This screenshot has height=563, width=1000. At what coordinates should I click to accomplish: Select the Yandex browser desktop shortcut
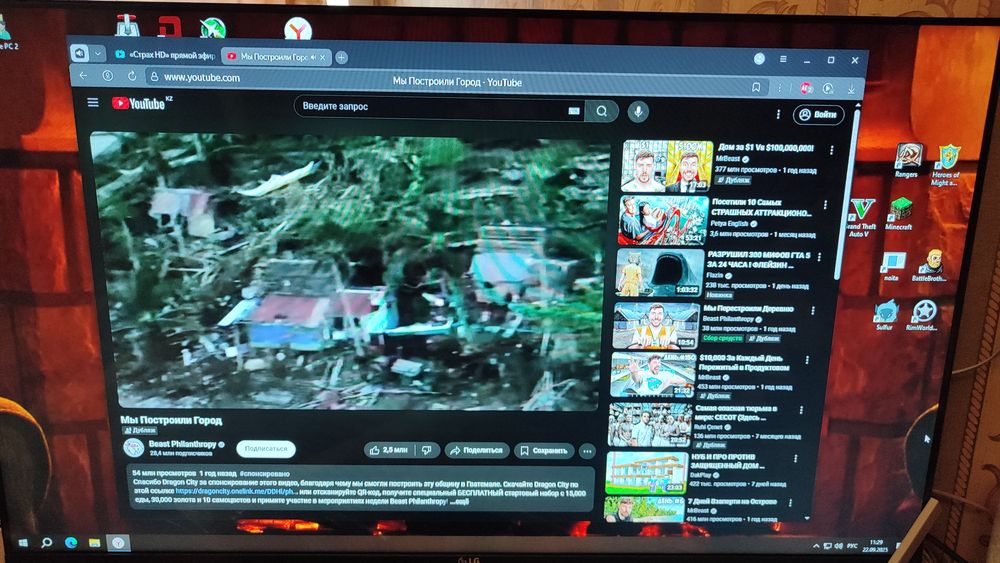pyautogui.click(x=297, y=29)
